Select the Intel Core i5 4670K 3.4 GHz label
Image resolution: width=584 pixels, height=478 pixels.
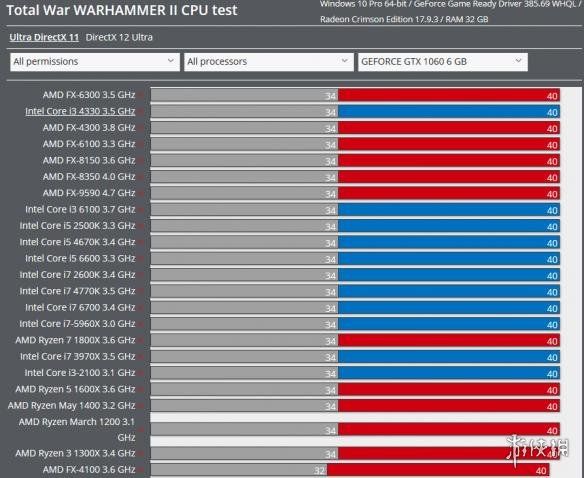pyautogui.click(x=77, y=242)
